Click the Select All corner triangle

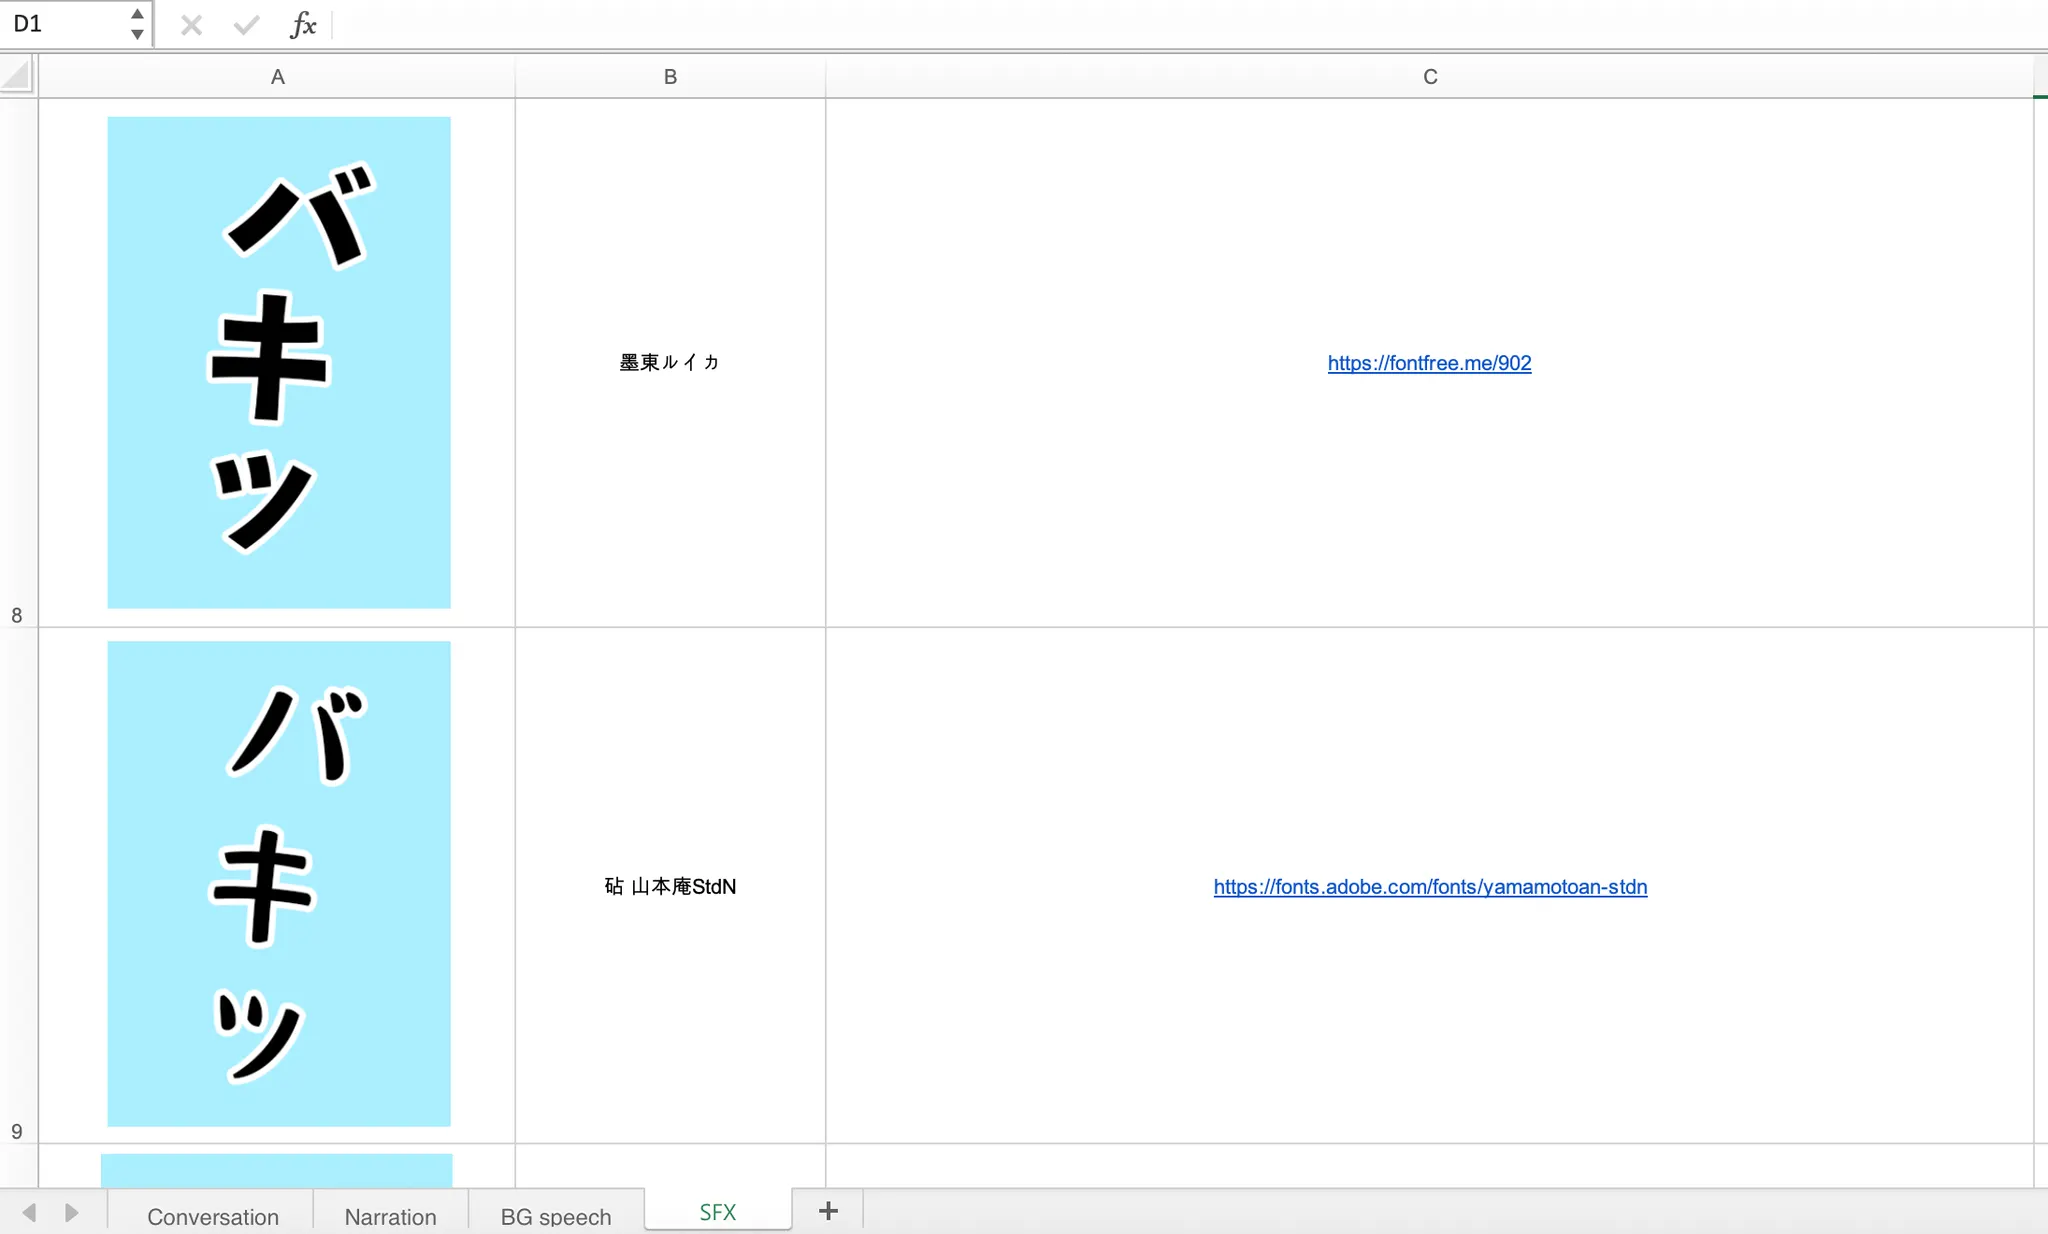tap(17, 76)
